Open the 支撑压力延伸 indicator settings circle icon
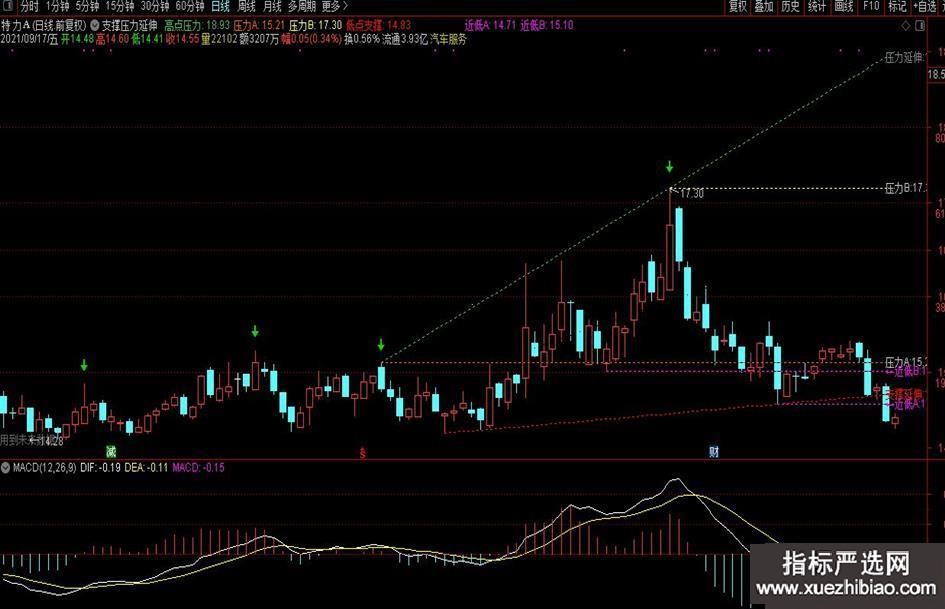The image size is (945, 609). coord(95,25)
